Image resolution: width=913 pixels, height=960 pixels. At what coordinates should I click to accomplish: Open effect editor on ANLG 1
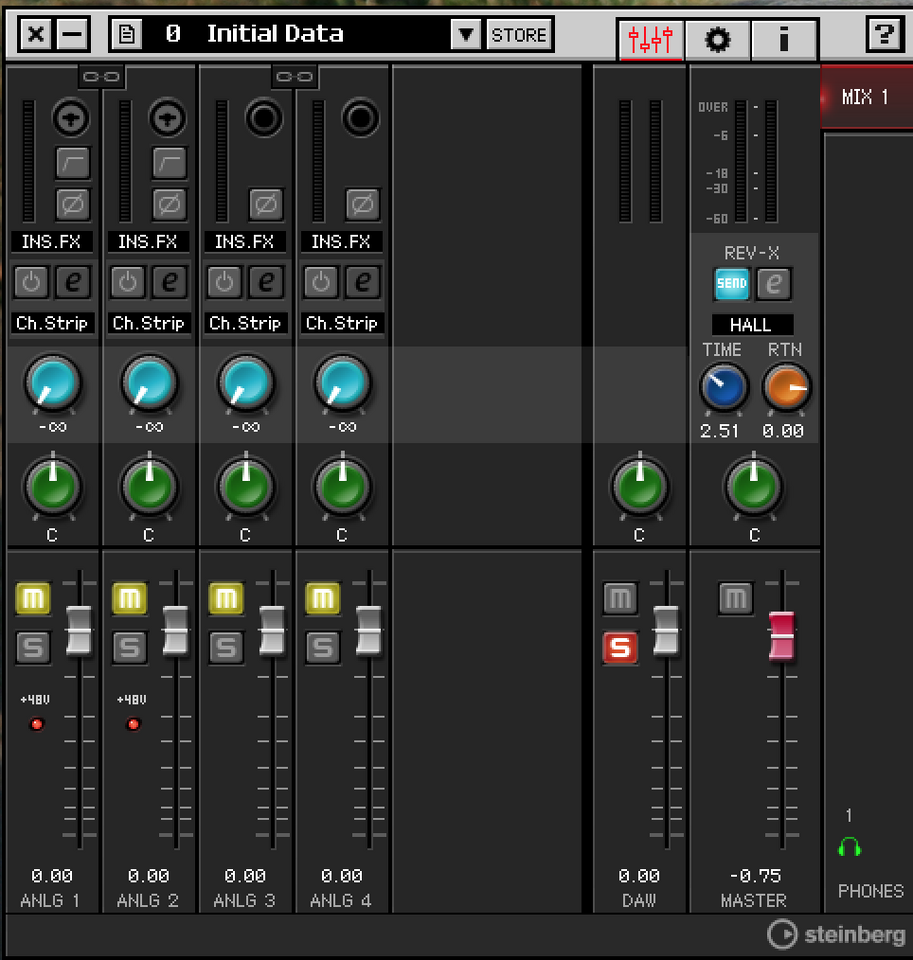(x=73, y=282)
